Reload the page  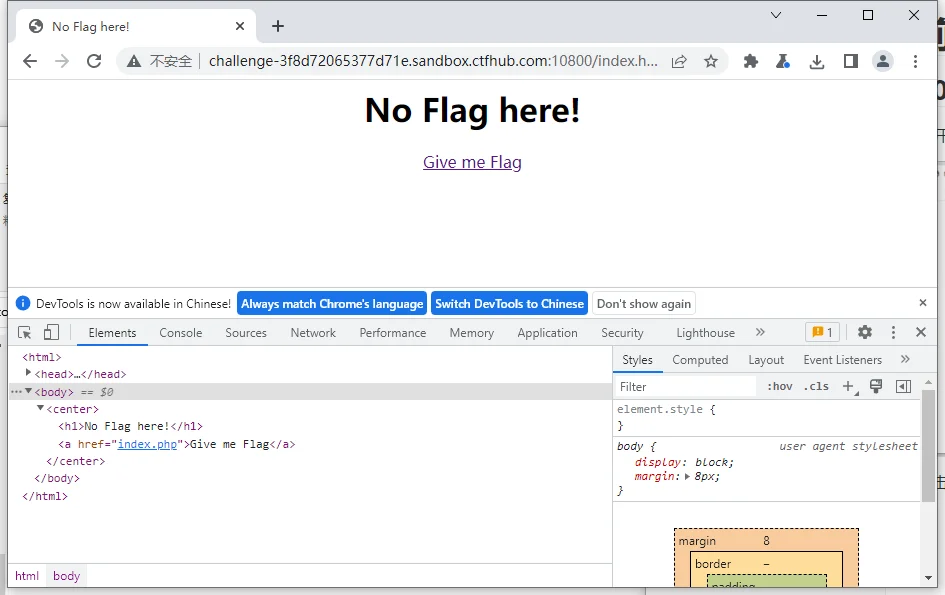94,61
